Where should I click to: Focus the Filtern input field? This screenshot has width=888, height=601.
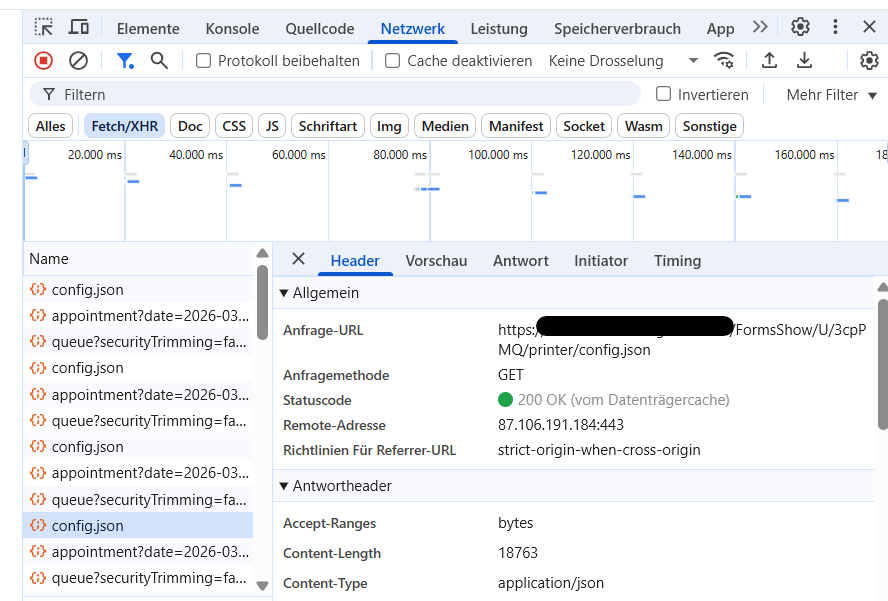point(335,94)
